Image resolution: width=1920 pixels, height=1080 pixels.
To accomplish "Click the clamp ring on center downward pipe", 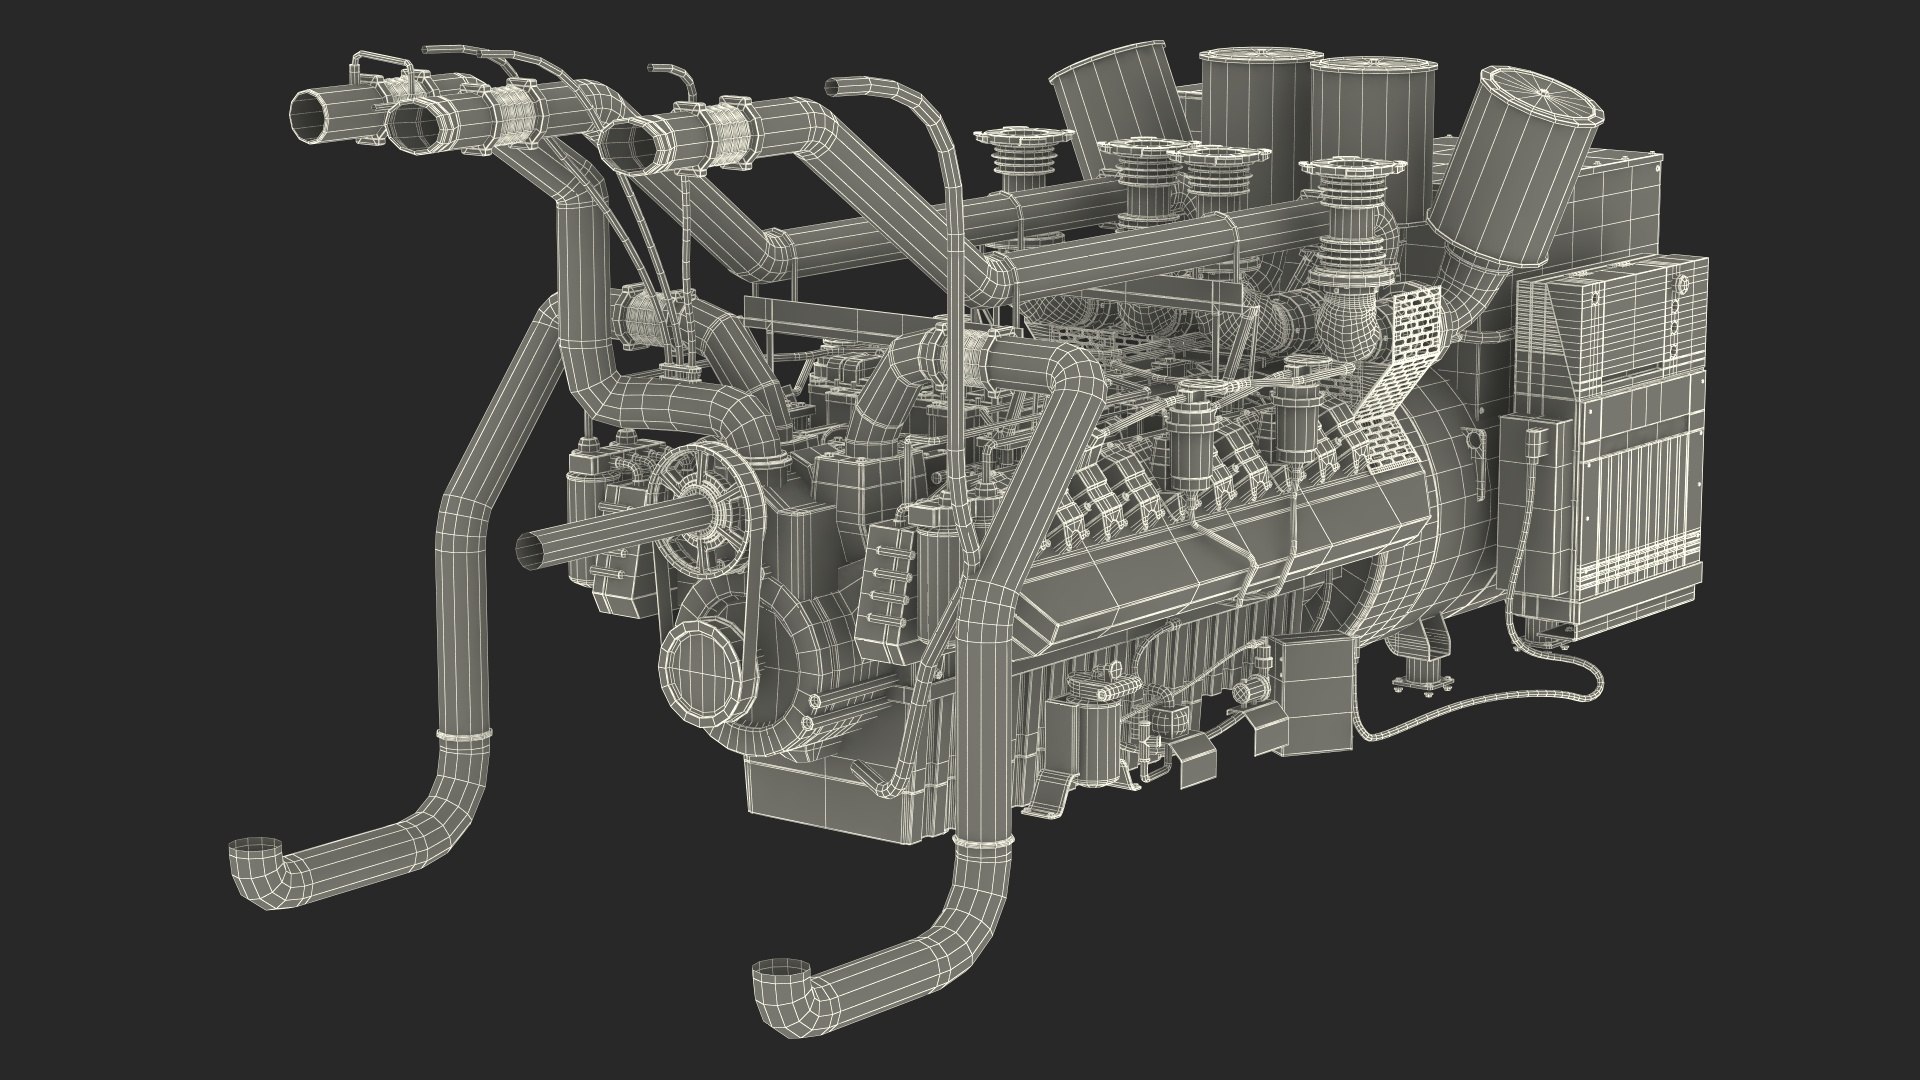I will pos(983,843).
